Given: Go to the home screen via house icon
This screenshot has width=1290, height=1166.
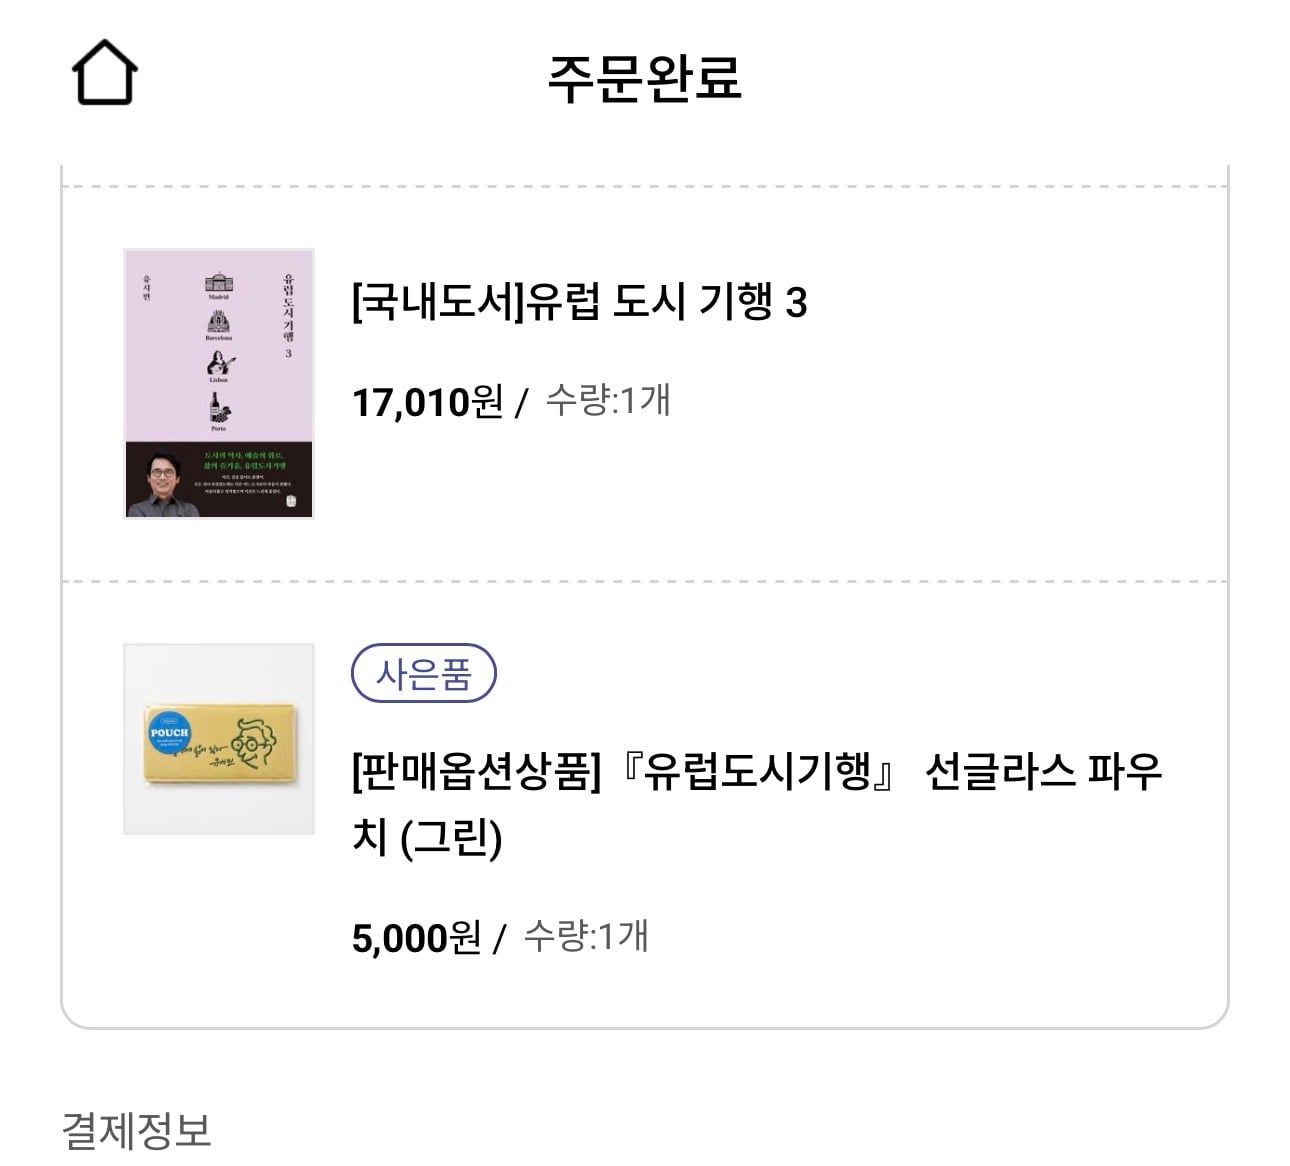Looking at the screenshot, I should tap(105, 73).
